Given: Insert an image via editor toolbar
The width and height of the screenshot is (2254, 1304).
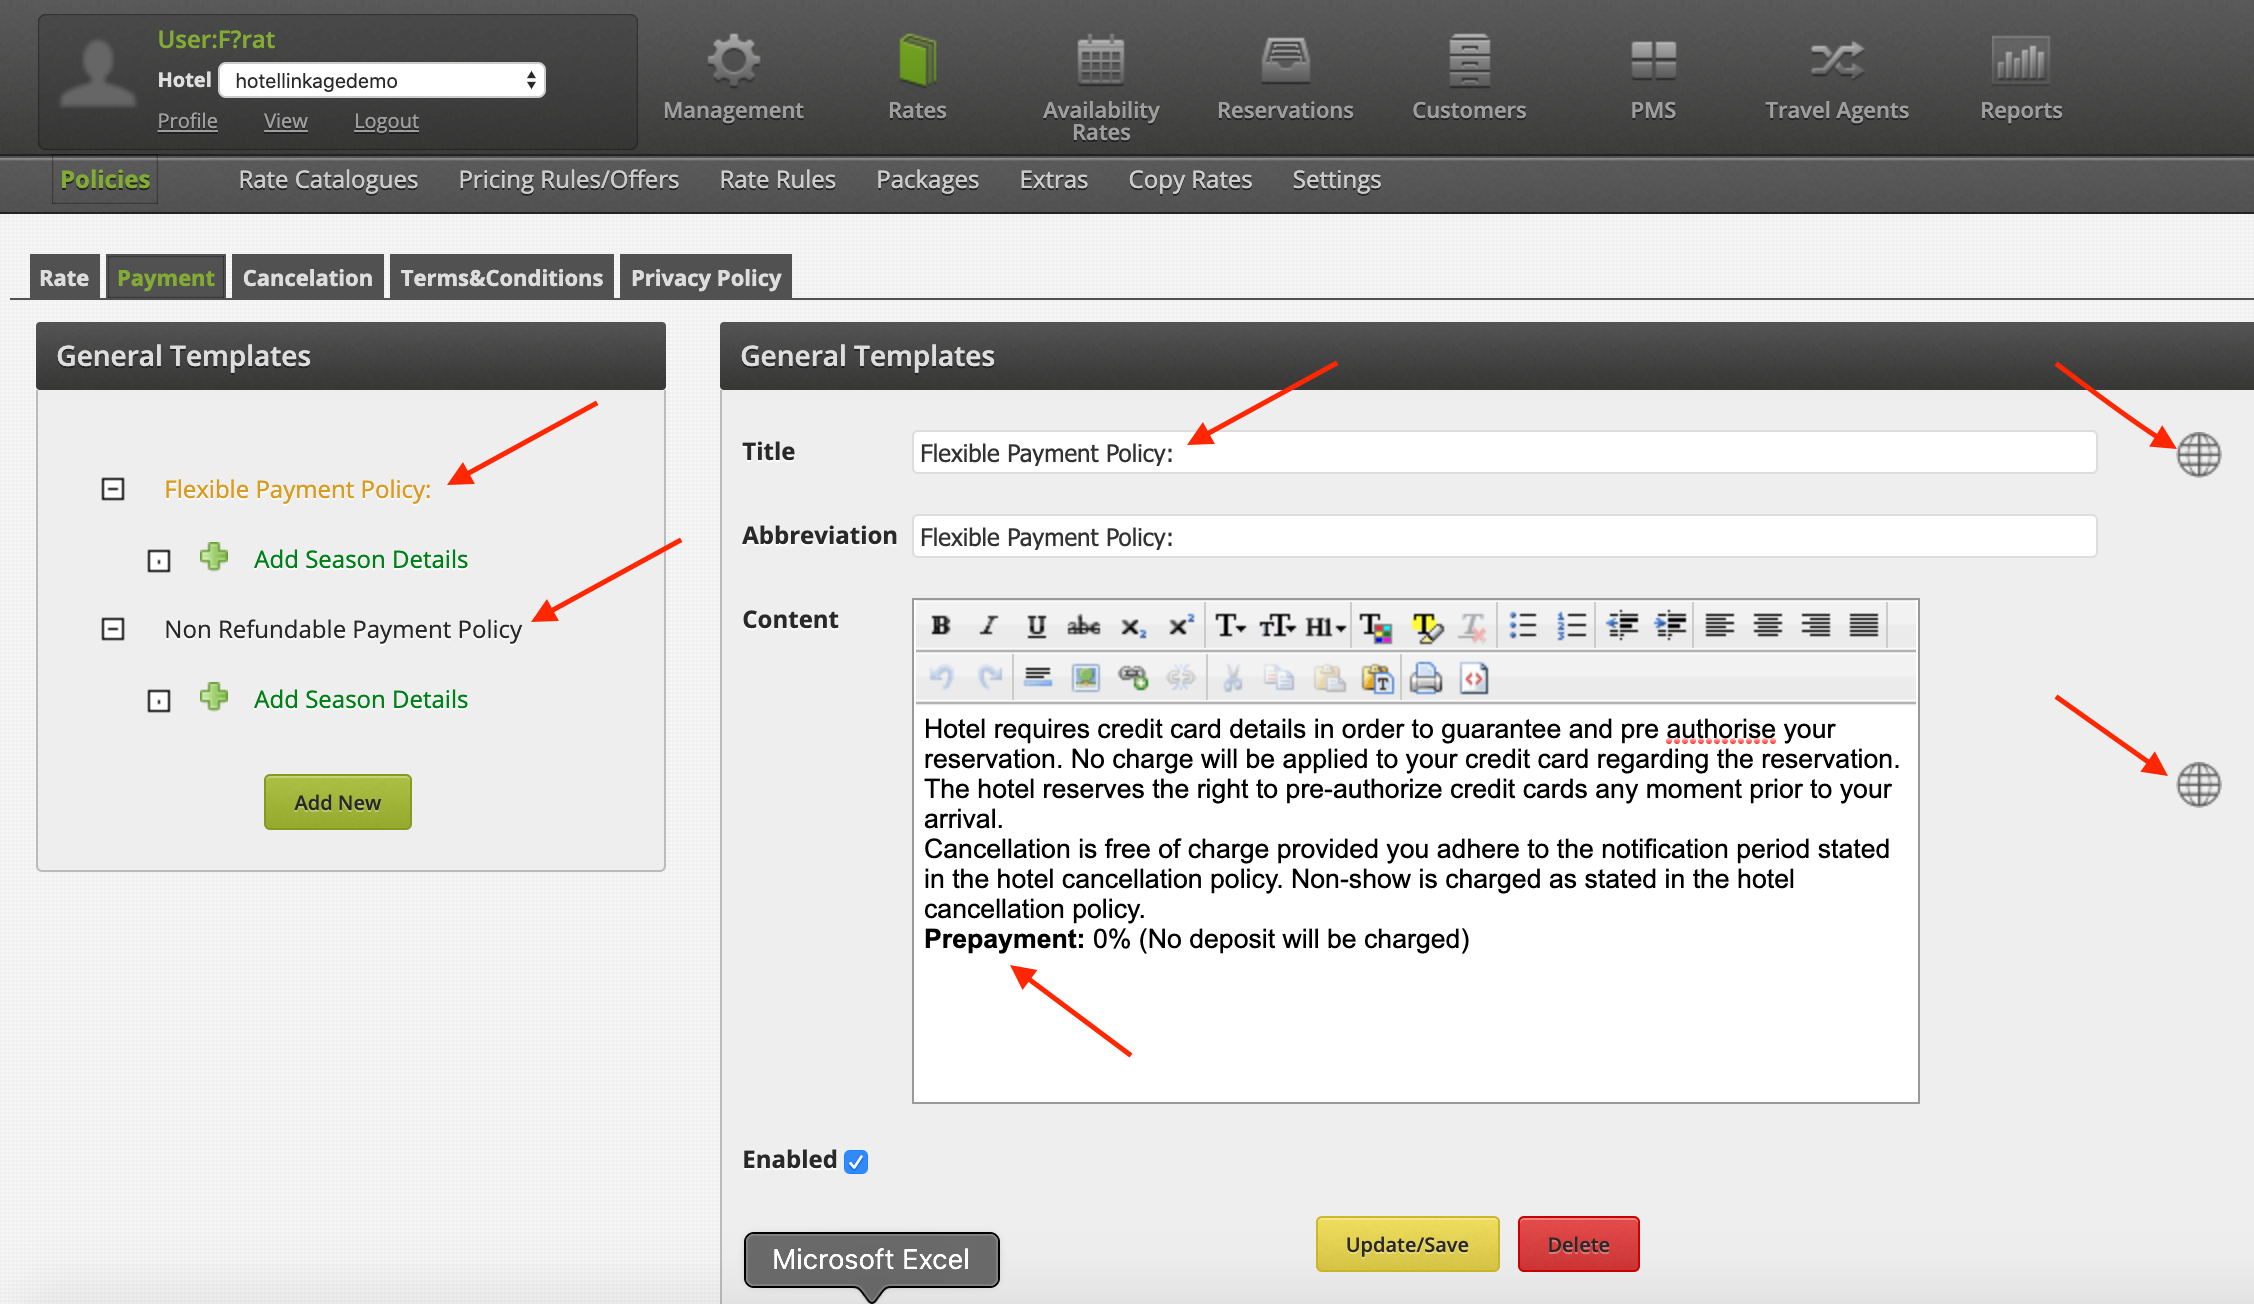Looking at the screenshot, I should coord(1085,678).
